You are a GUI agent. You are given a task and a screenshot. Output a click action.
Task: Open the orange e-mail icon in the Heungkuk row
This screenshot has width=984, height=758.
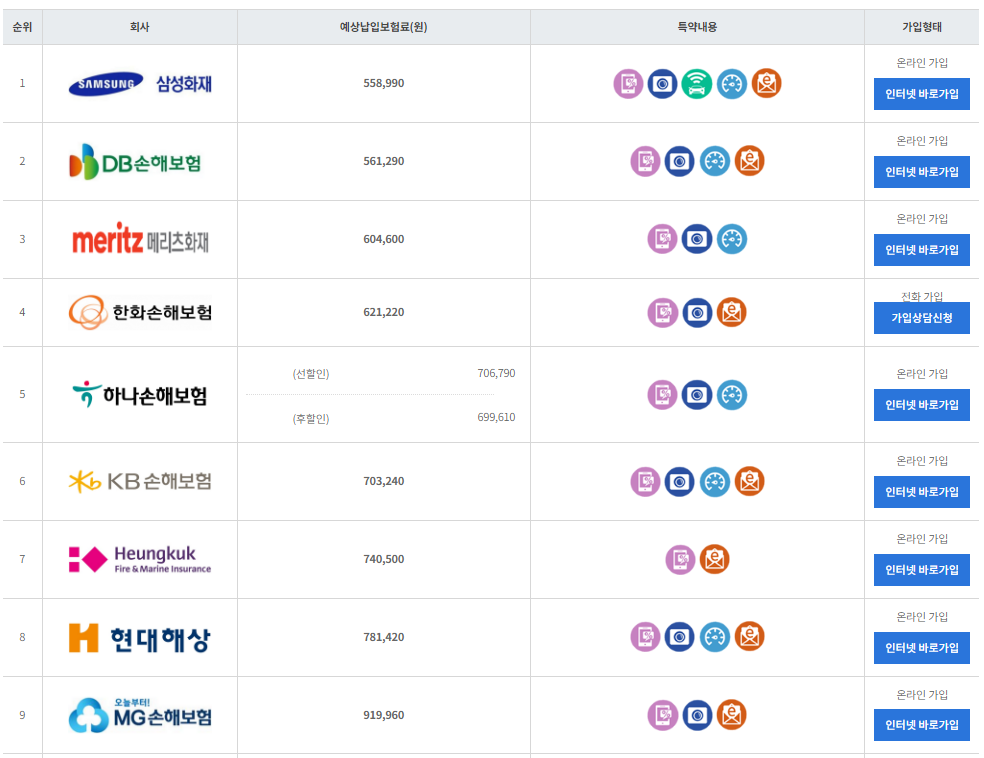[x=715, y=560]
